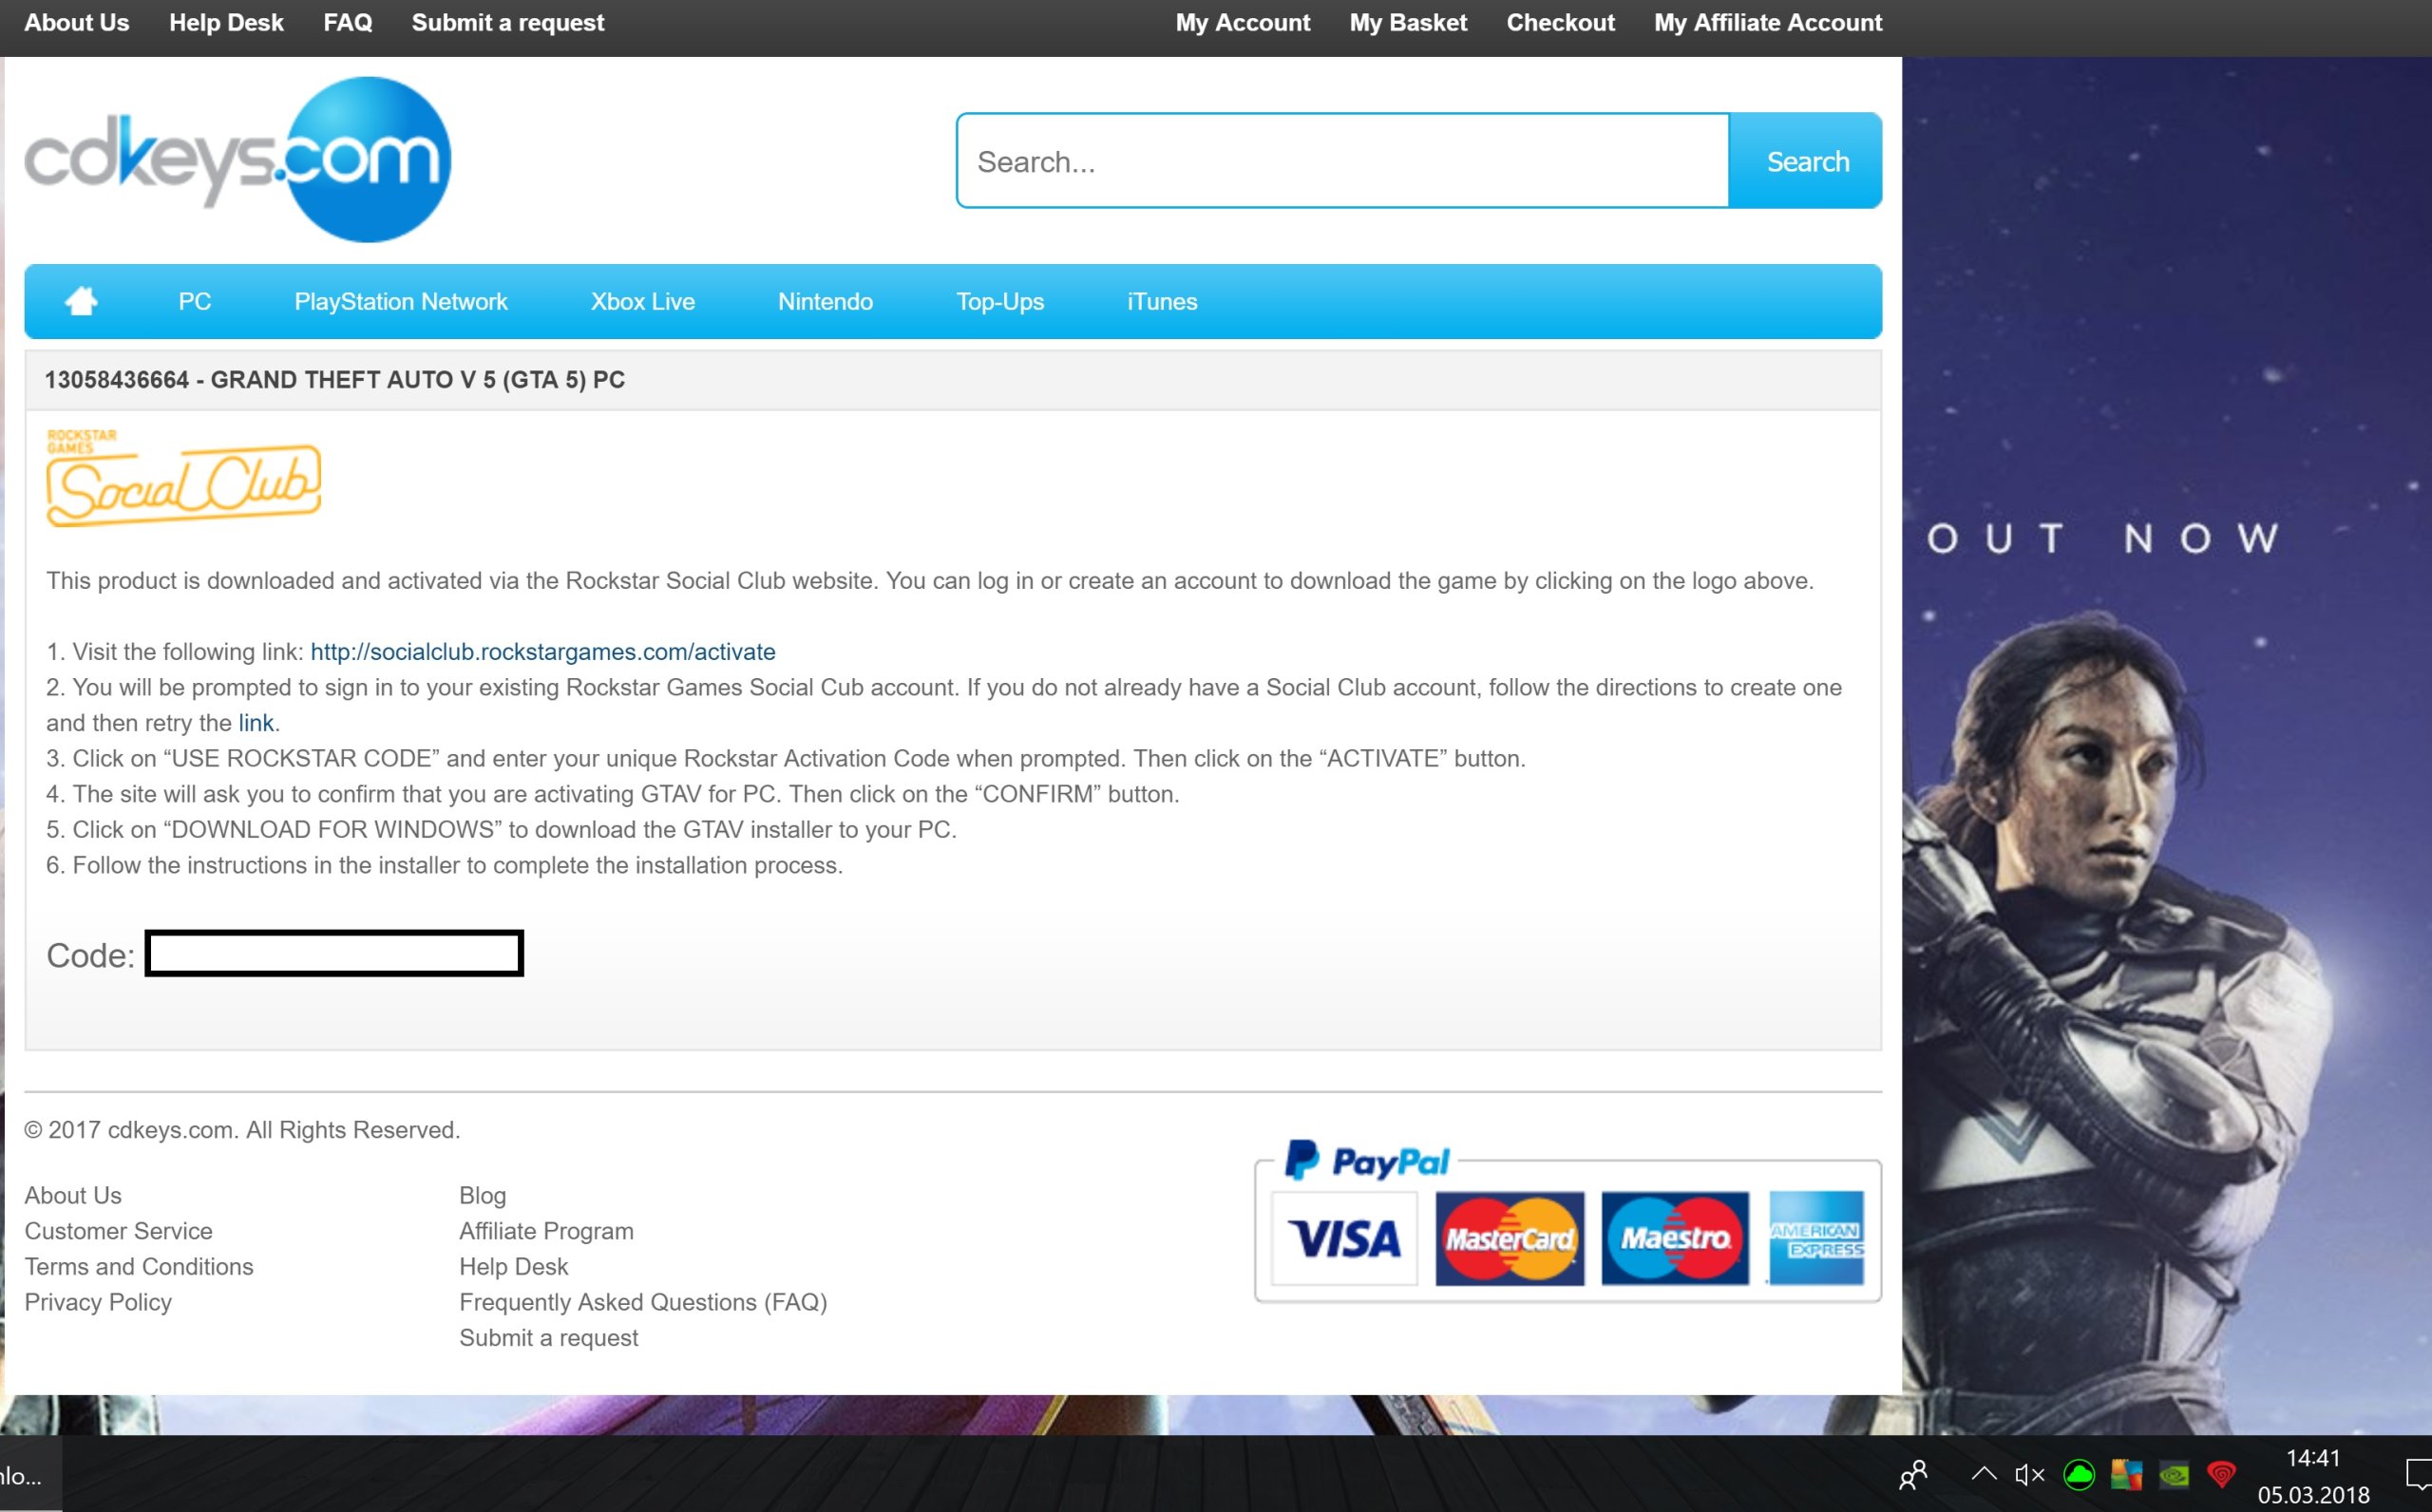Go to Checkout
Viewport: 2432px width, 1512px height.
(x=1561, y=23)
